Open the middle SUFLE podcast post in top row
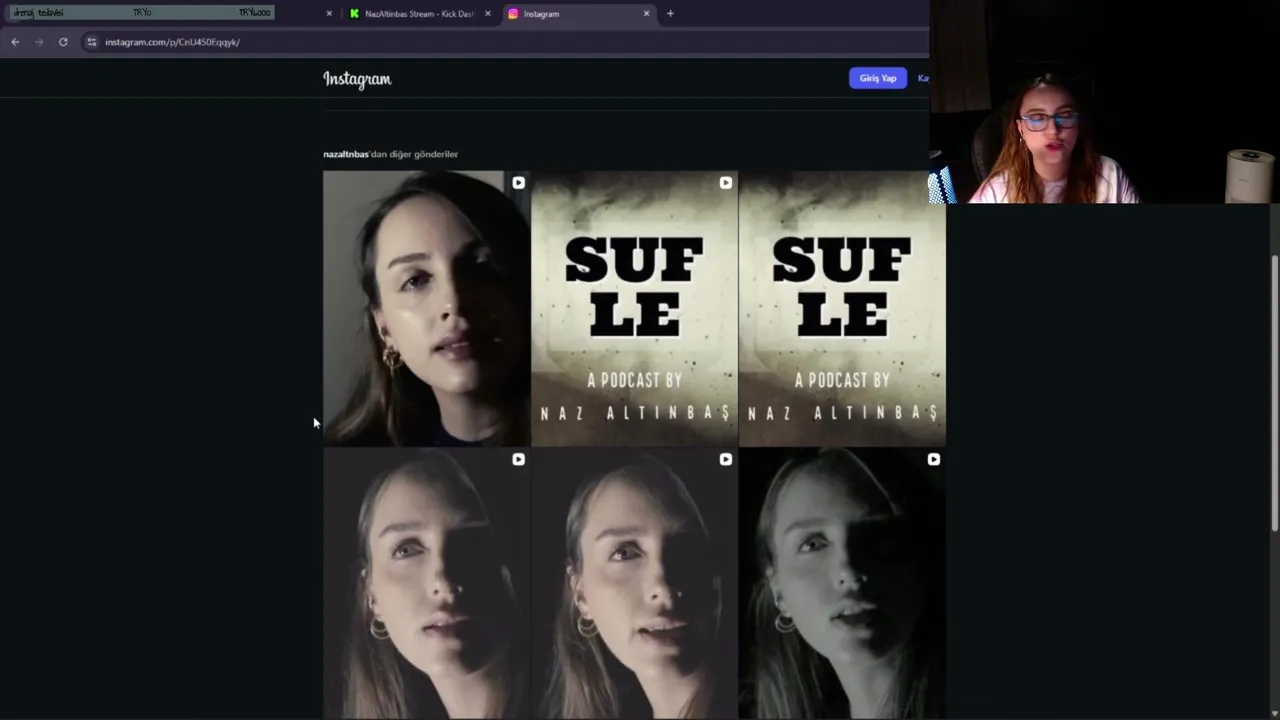Screen dimensions: 1280x720 click(635, 308)
